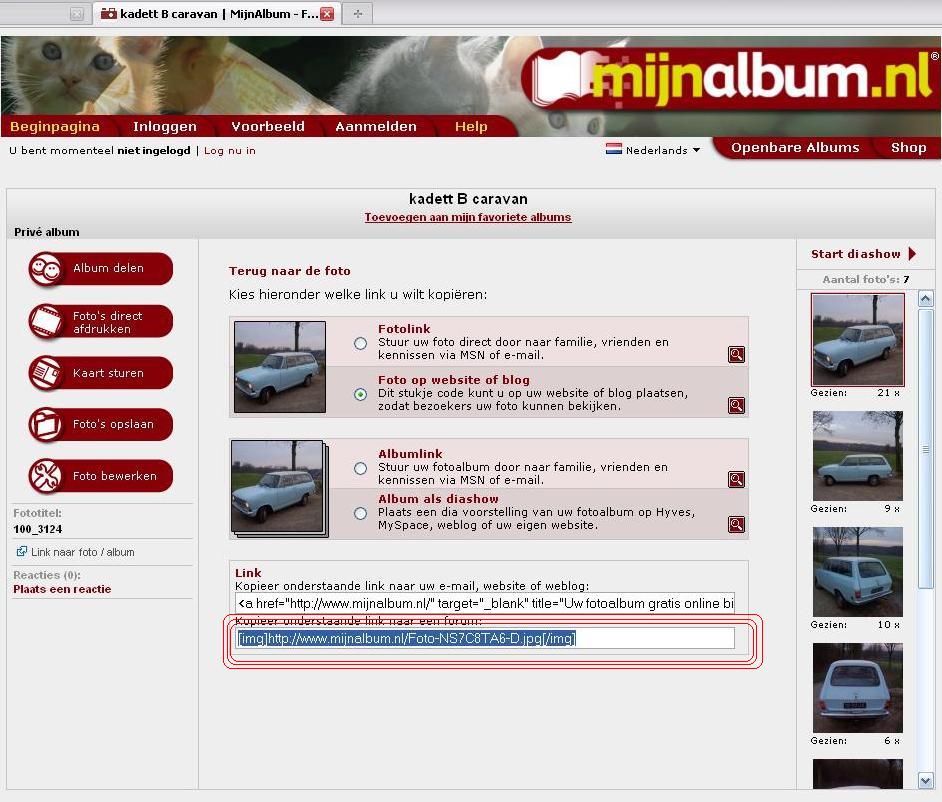The height and width of the screenshot is (802, 942).
Task: Click the Start diashow arrow
Action: tap(912, 254)
